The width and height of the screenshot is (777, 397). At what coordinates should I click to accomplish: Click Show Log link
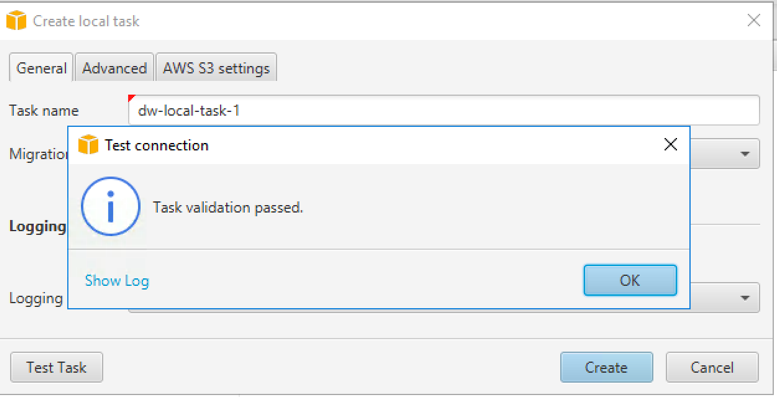click(x=117, y=281)
